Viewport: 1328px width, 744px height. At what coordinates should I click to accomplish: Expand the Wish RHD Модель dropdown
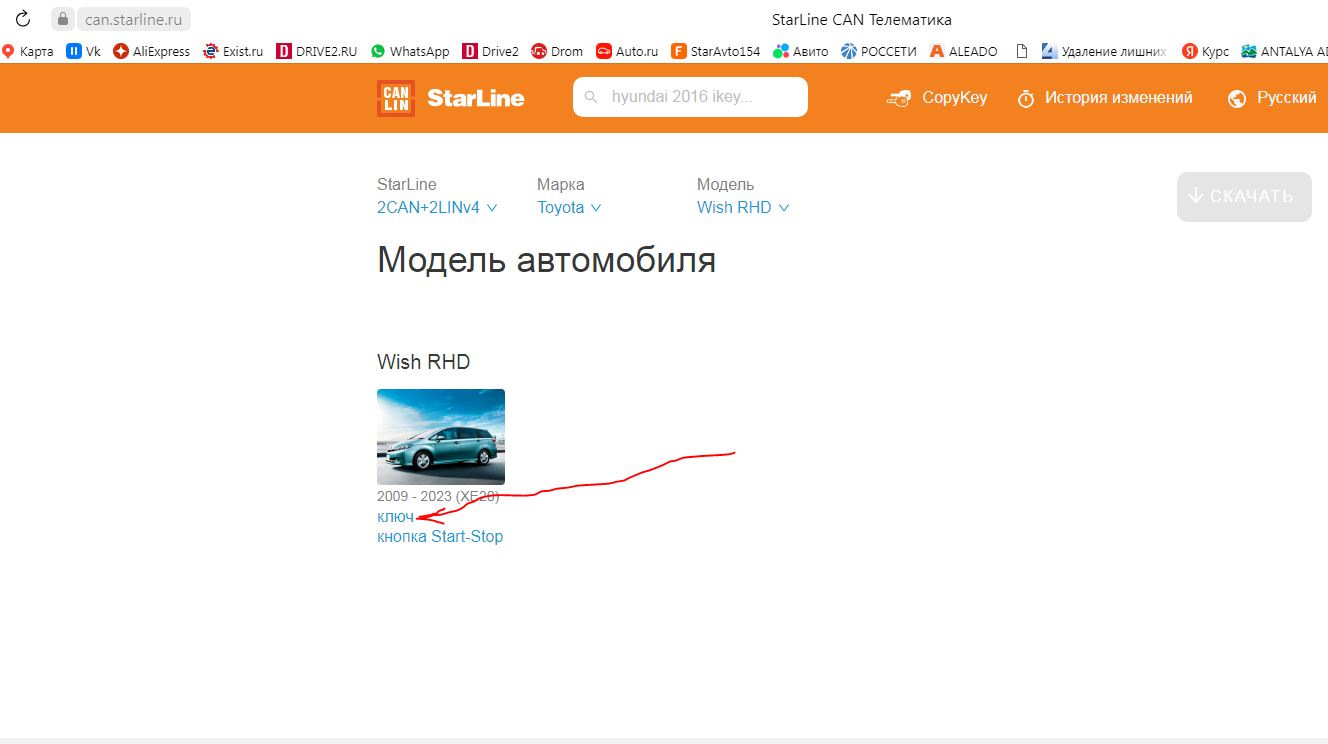[x=743, y=208]
